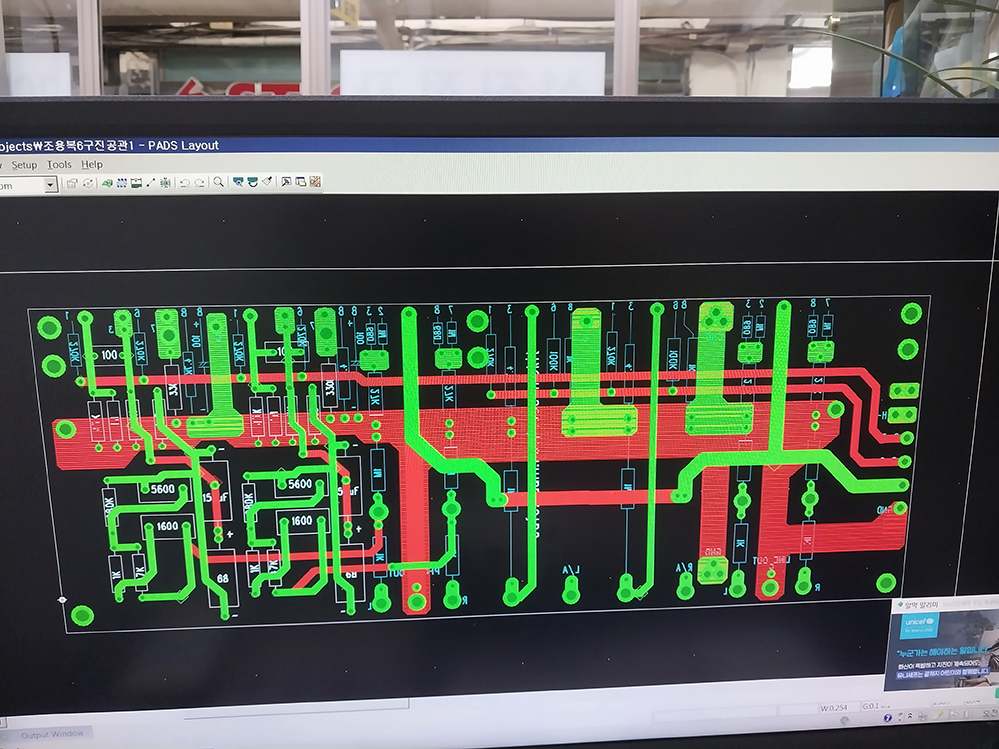999x749 pixels.
Task: Click the W:0.254 width status field
Action: tap(834, 708)
